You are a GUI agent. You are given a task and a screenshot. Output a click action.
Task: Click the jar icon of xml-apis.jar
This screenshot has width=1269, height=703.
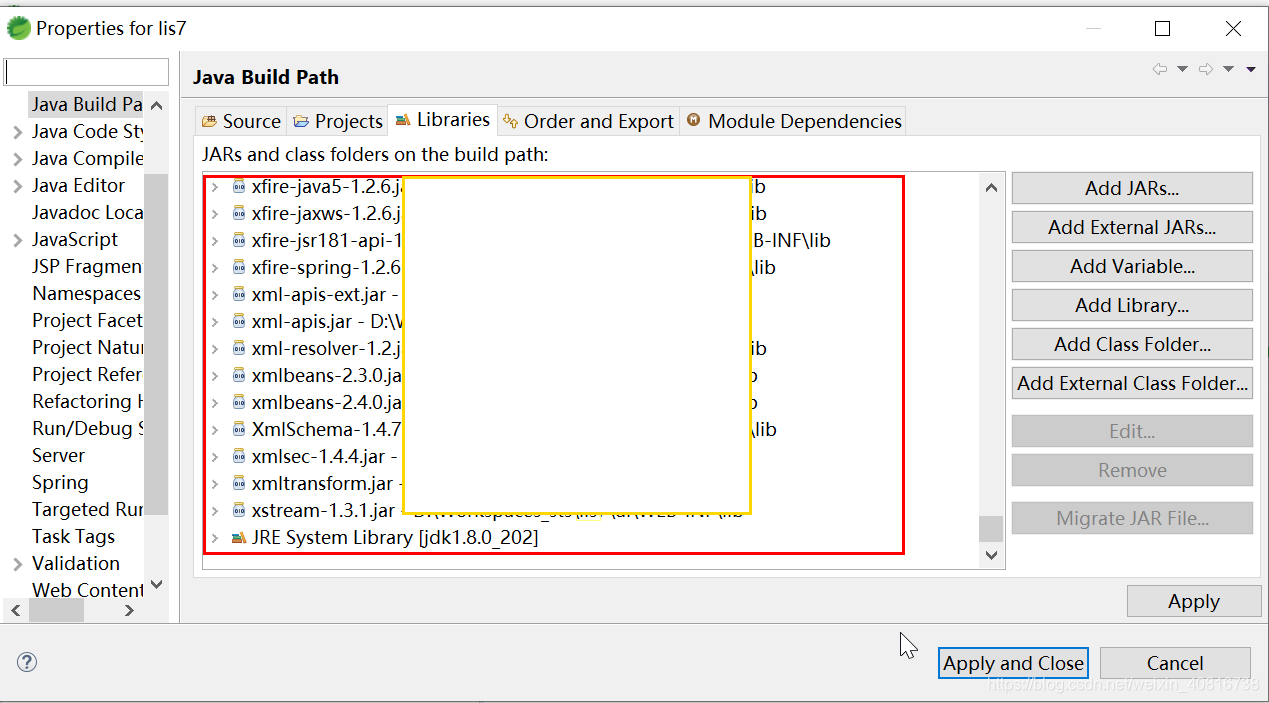click(x=239, y=321)
